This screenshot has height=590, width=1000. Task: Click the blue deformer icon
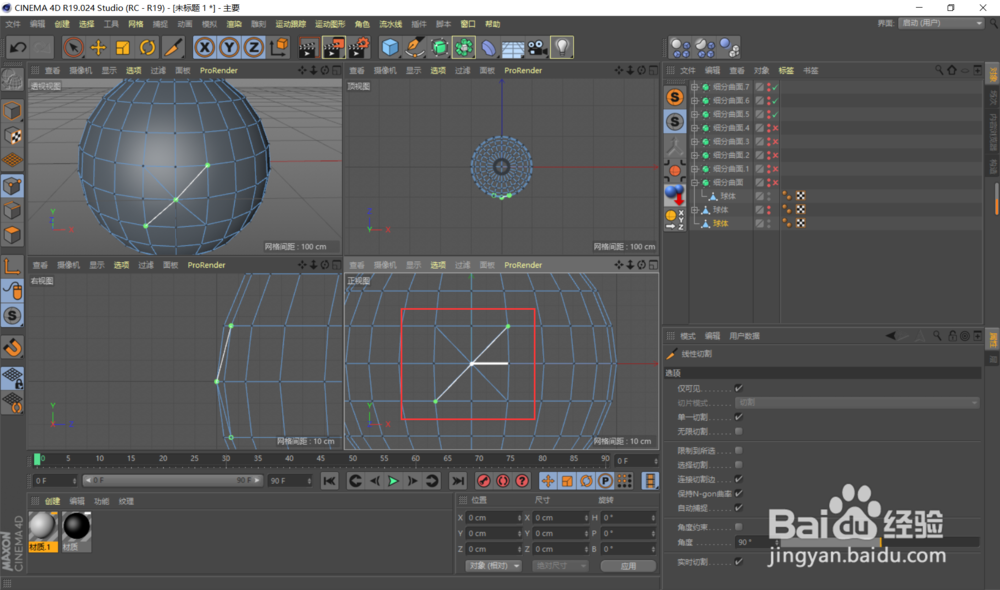tap(489, 47)
